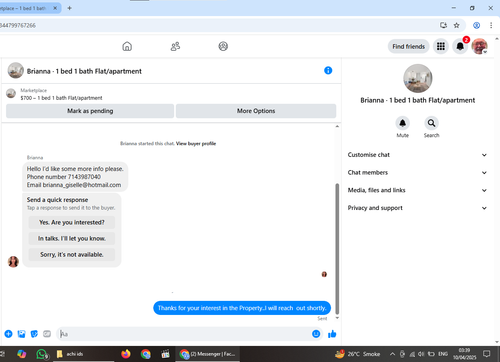Image resolution: width=500 pixels, height=362 pixels.
Task: Open more actions plus icon in composer
Action: pyautogui.click(x=8, y=334)
